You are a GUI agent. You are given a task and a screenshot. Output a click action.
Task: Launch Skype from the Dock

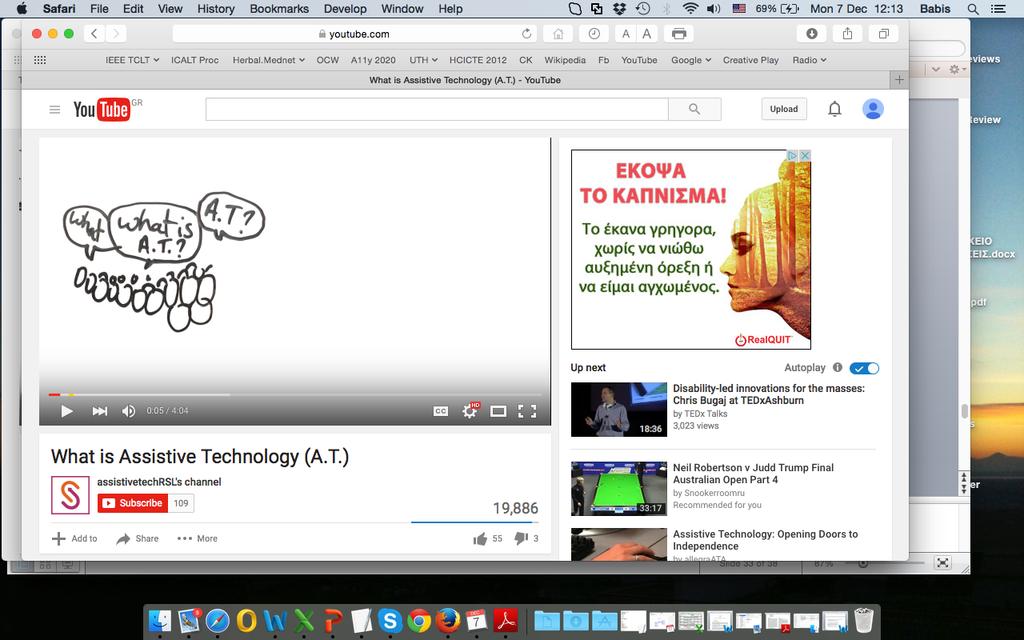click(390, 620)
